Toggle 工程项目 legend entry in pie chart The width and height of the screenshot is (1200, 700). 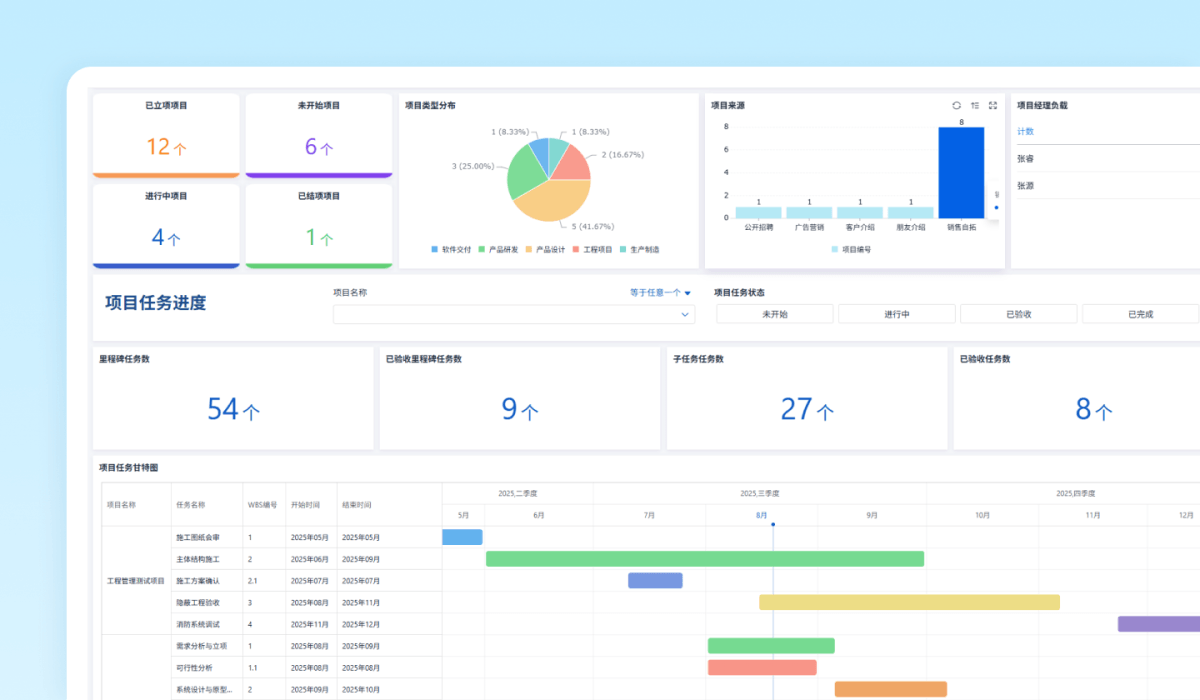click(592, 249)
